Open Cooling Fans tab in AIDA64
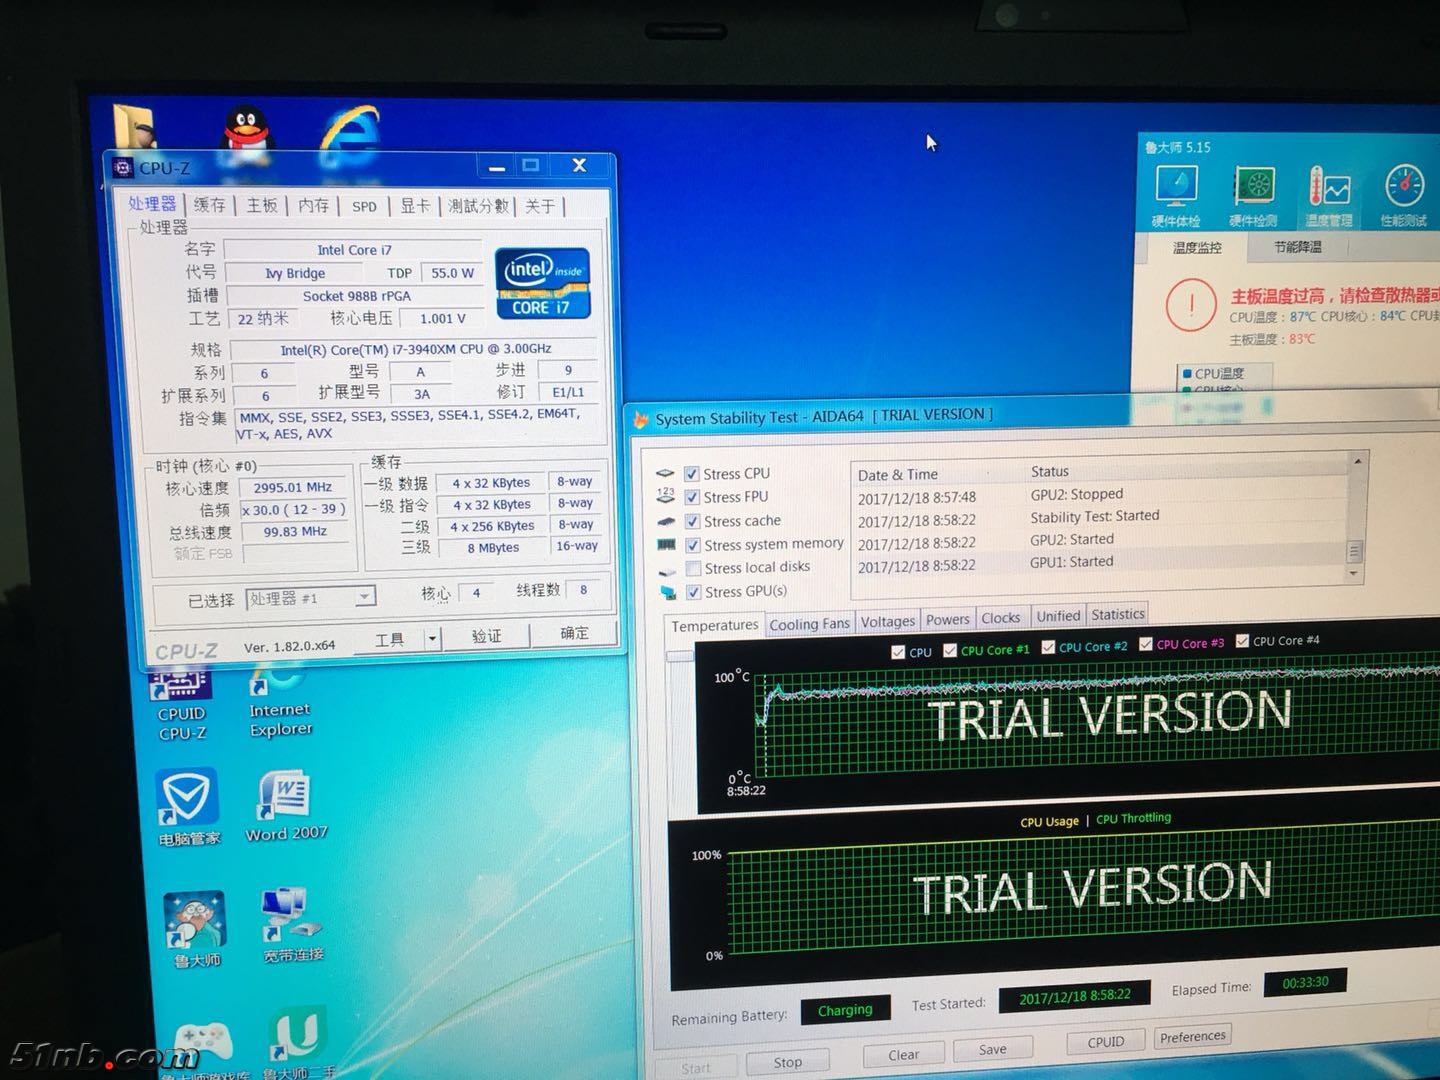This screenshot has width=1440, height=1080. tap(809, 624)
